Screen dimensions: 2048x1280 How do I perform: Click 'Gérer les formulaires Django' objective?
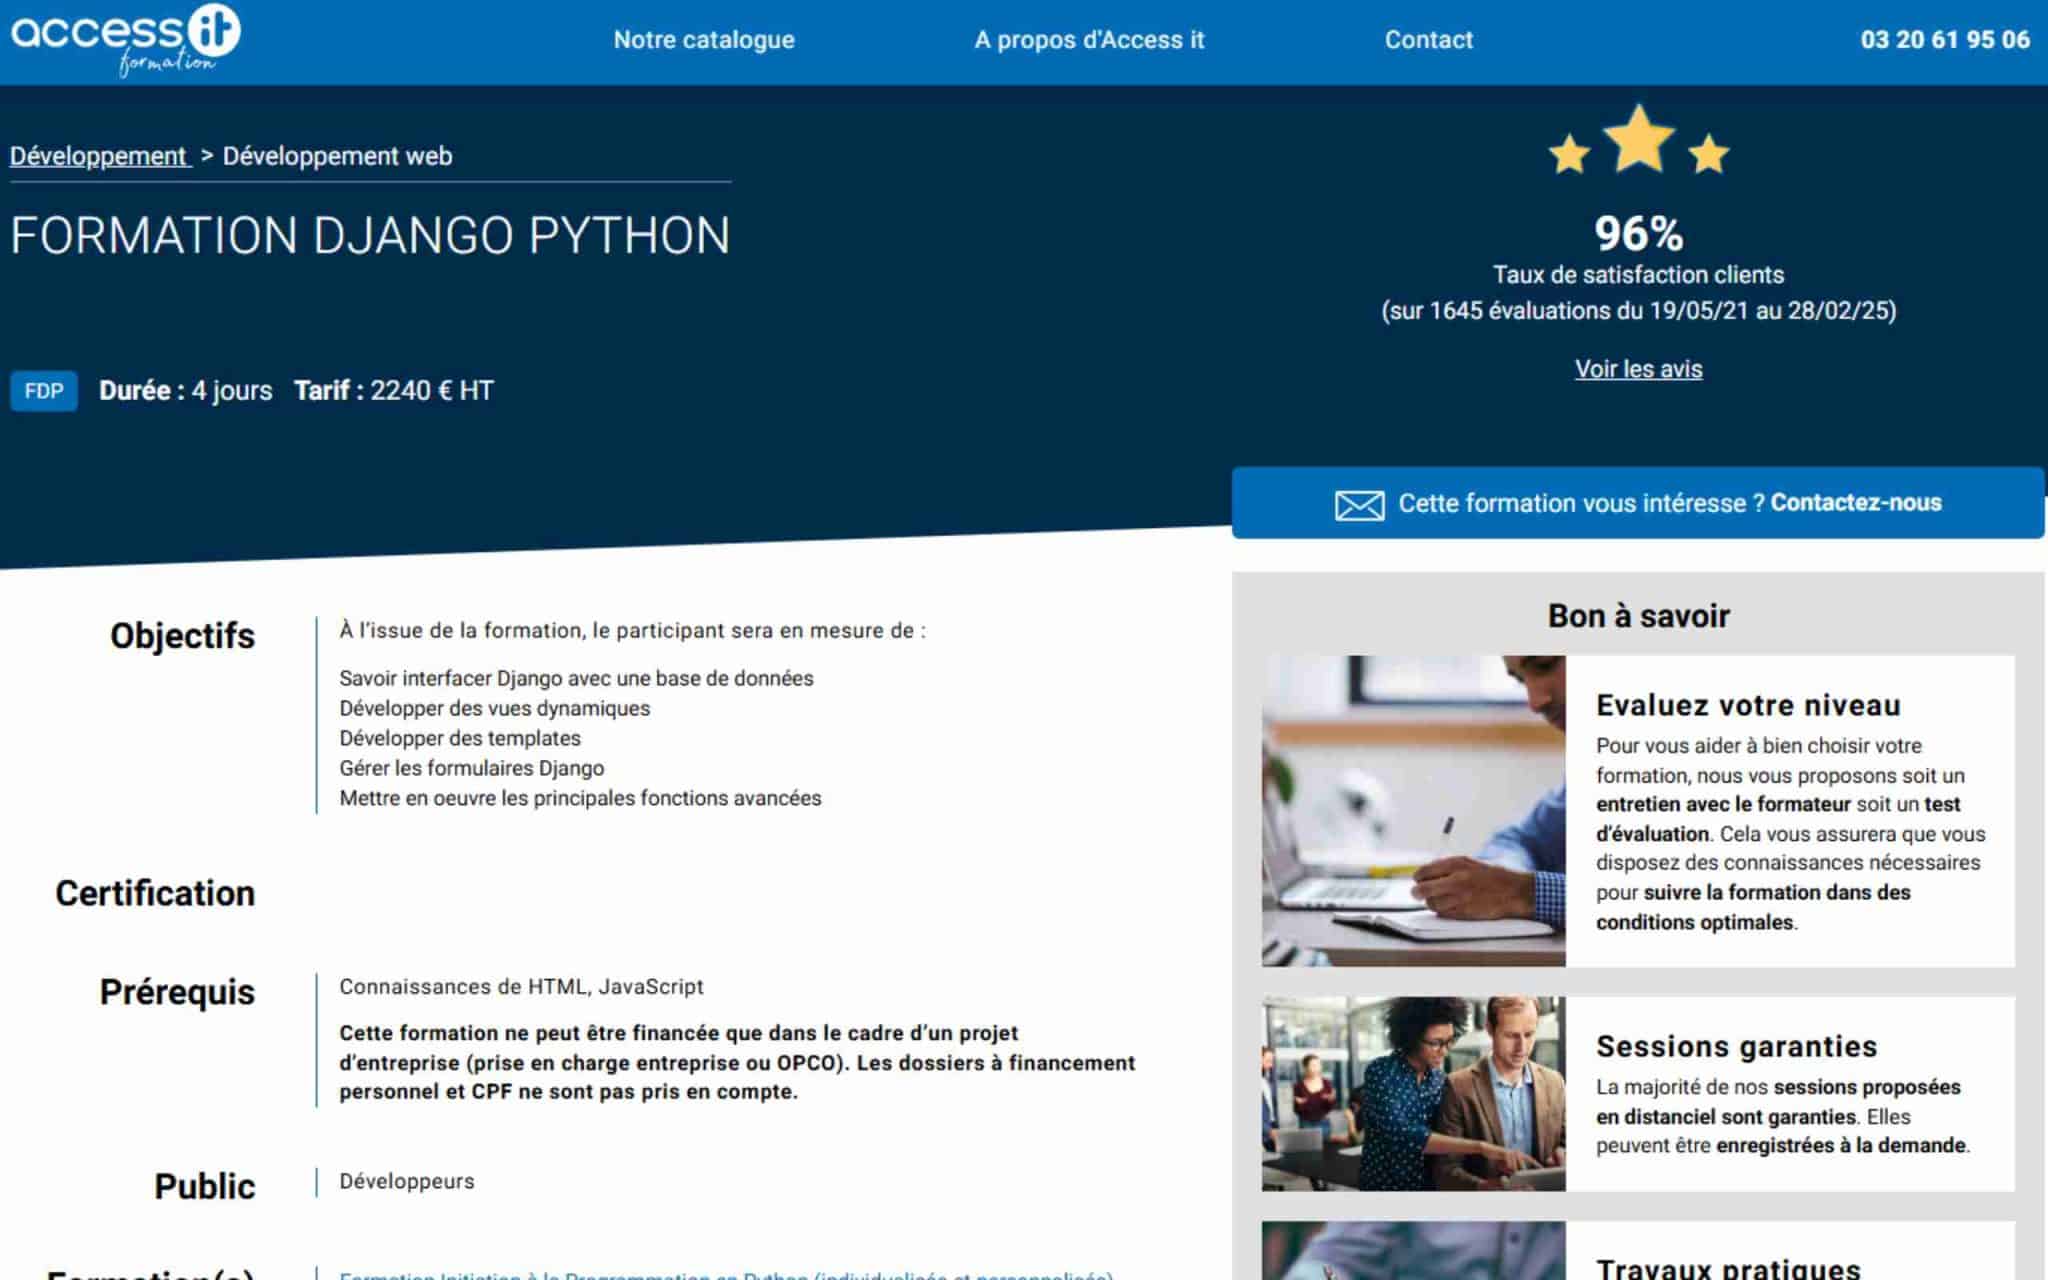point(471,768)
